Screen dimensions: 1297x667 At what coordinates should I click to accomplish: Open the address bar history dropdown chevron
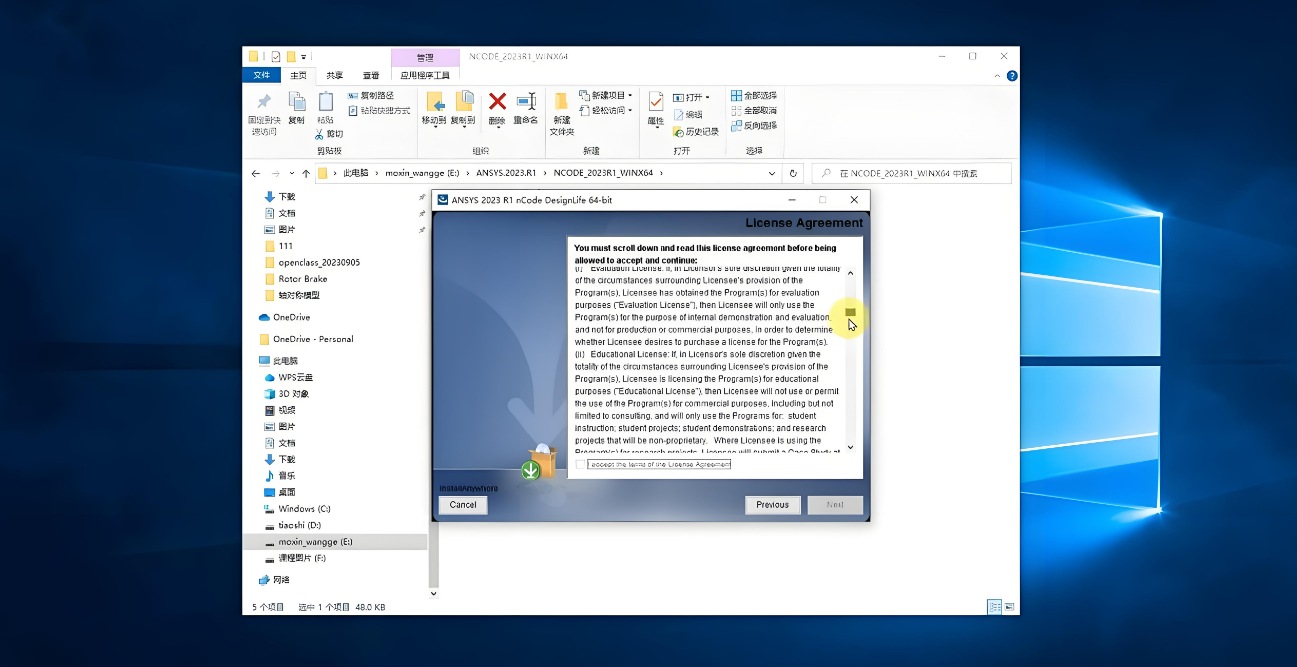(772, 173)
